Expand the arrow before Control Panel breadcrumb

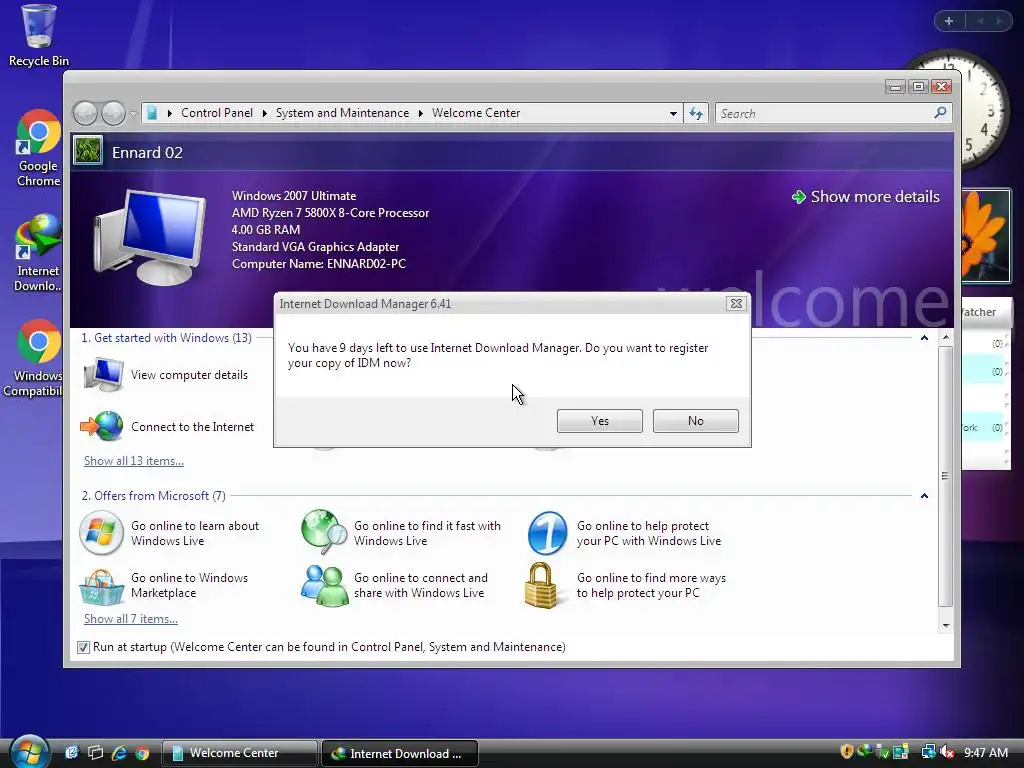click(x=170, y=114)
